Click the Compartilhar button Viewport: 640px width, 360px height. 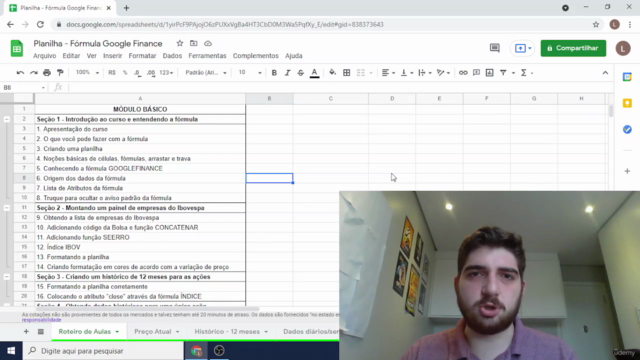coord(573,48)
